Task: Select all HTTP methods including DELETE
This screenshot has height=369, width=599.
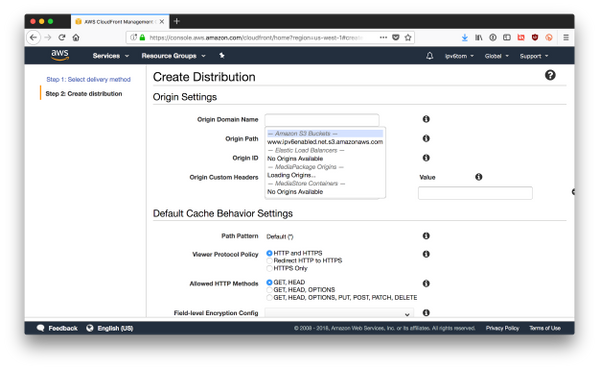Action: click(269, 298)
